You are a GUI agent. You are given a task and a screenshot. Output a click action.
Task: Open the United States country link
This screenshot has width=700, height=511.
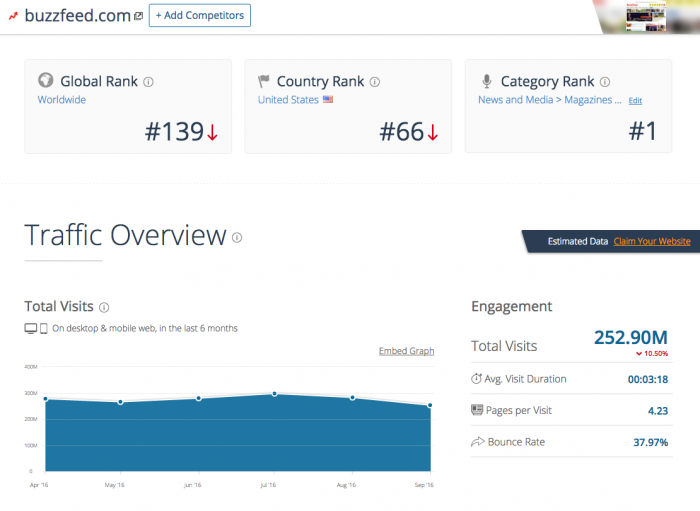288,100
